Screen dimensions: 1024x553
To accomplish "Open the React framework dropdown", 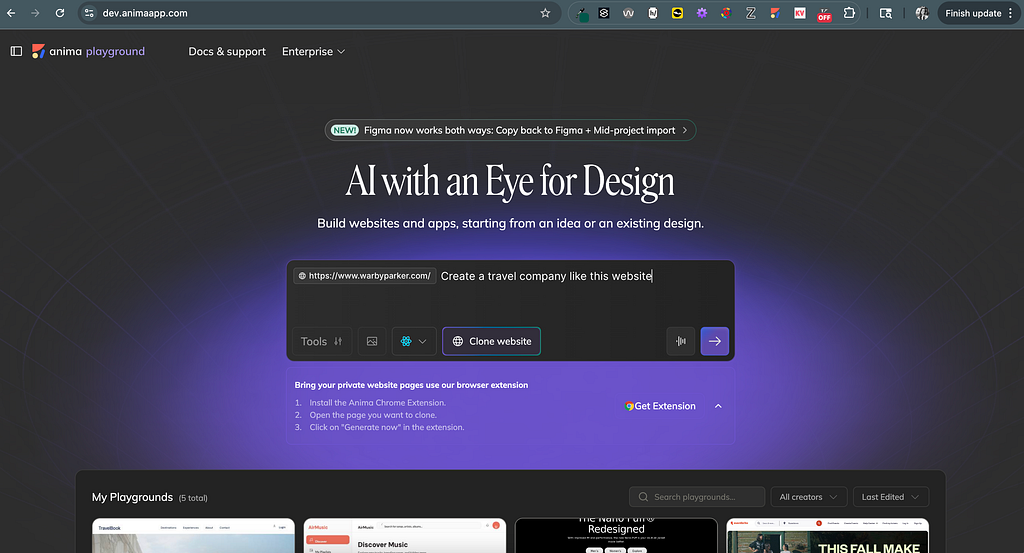I will click(414, 341).
